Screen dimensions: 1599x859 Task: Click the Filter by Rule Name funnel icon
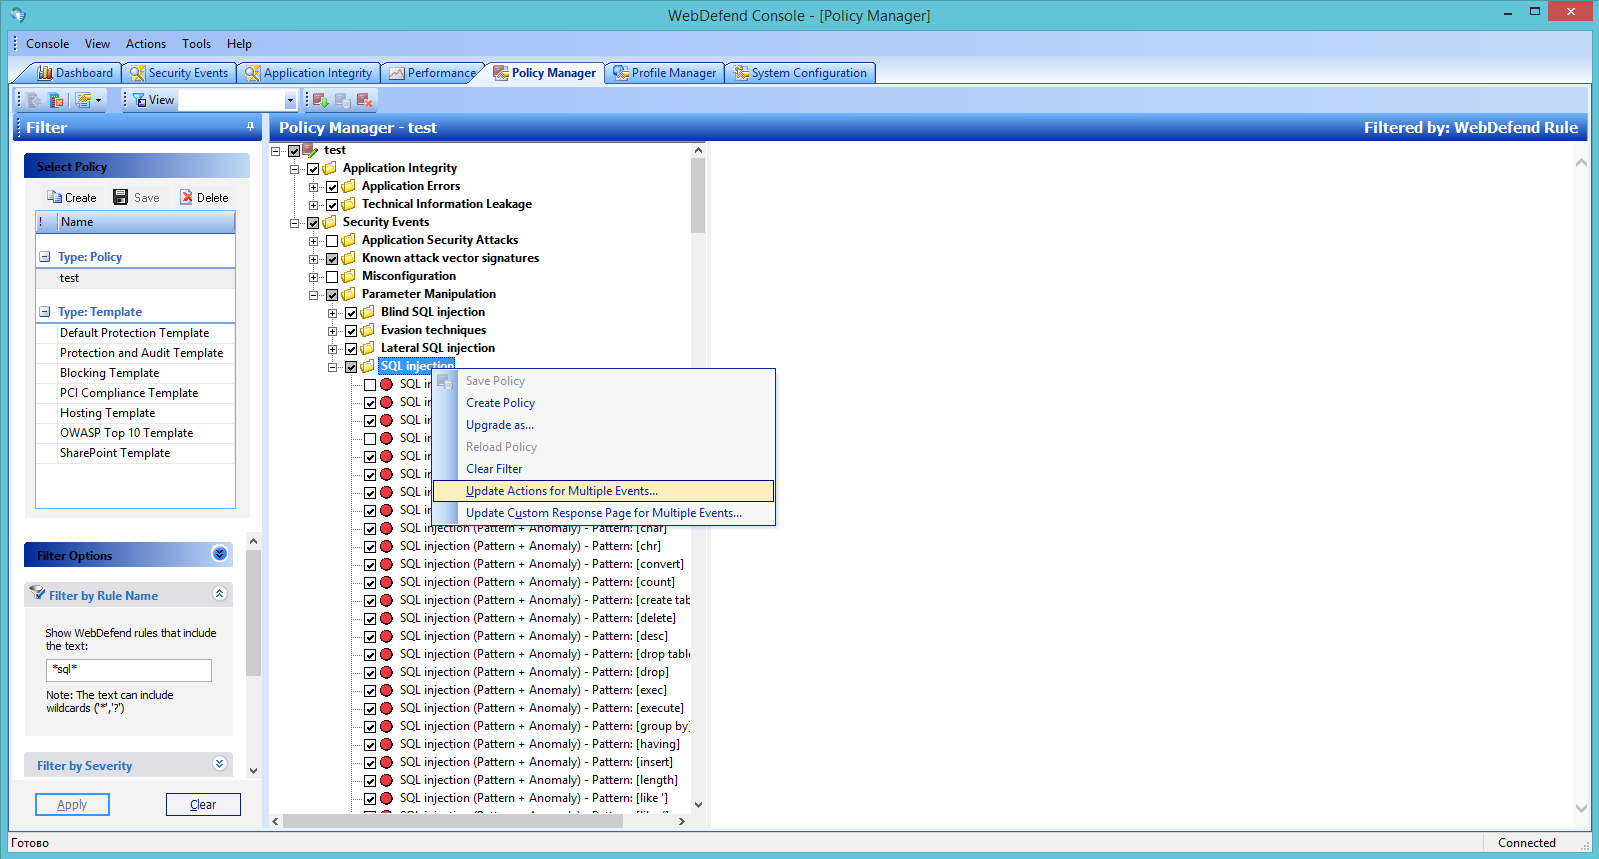click(x=38, y=593)
